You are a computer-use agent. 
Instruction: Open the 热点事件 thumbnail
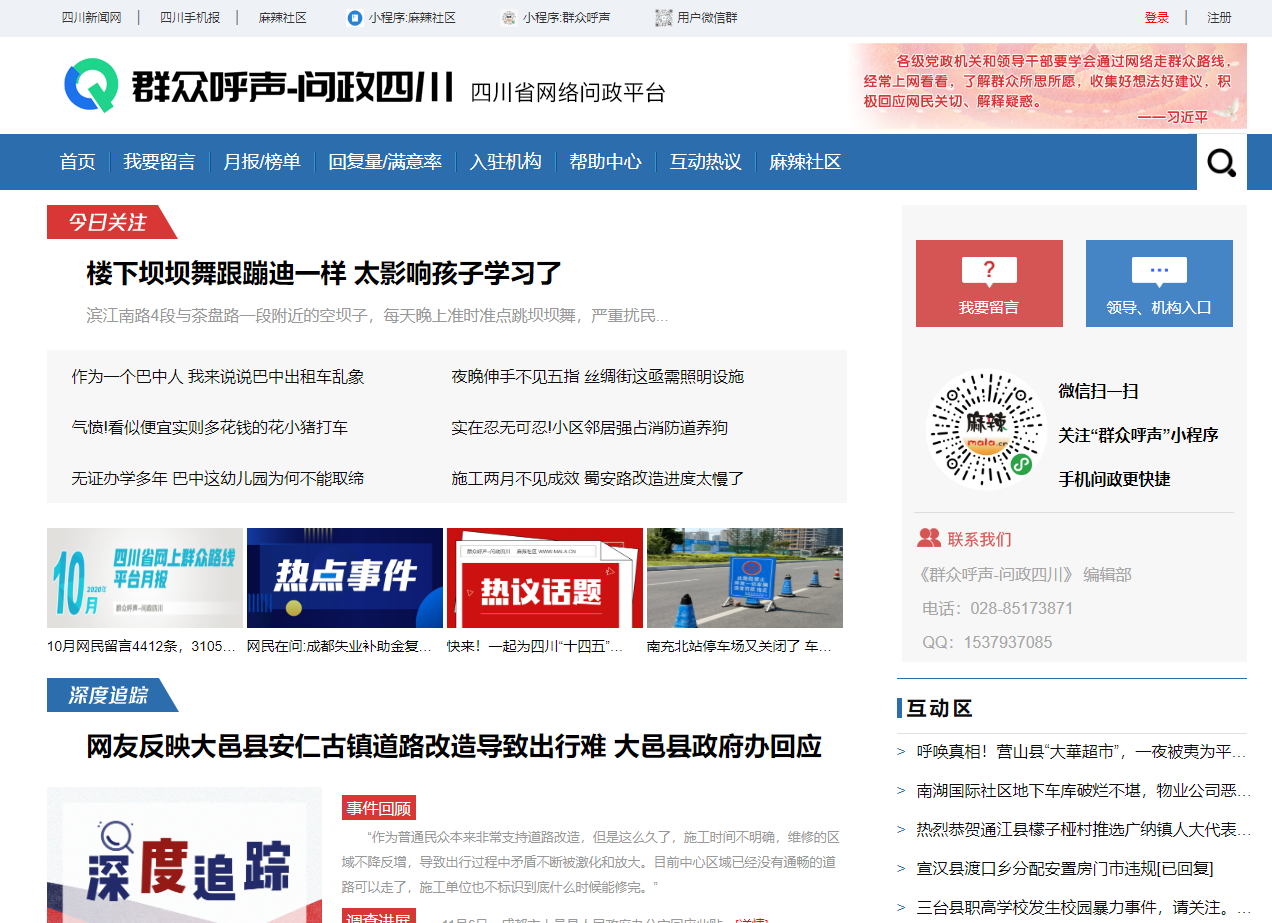point(345,578)
